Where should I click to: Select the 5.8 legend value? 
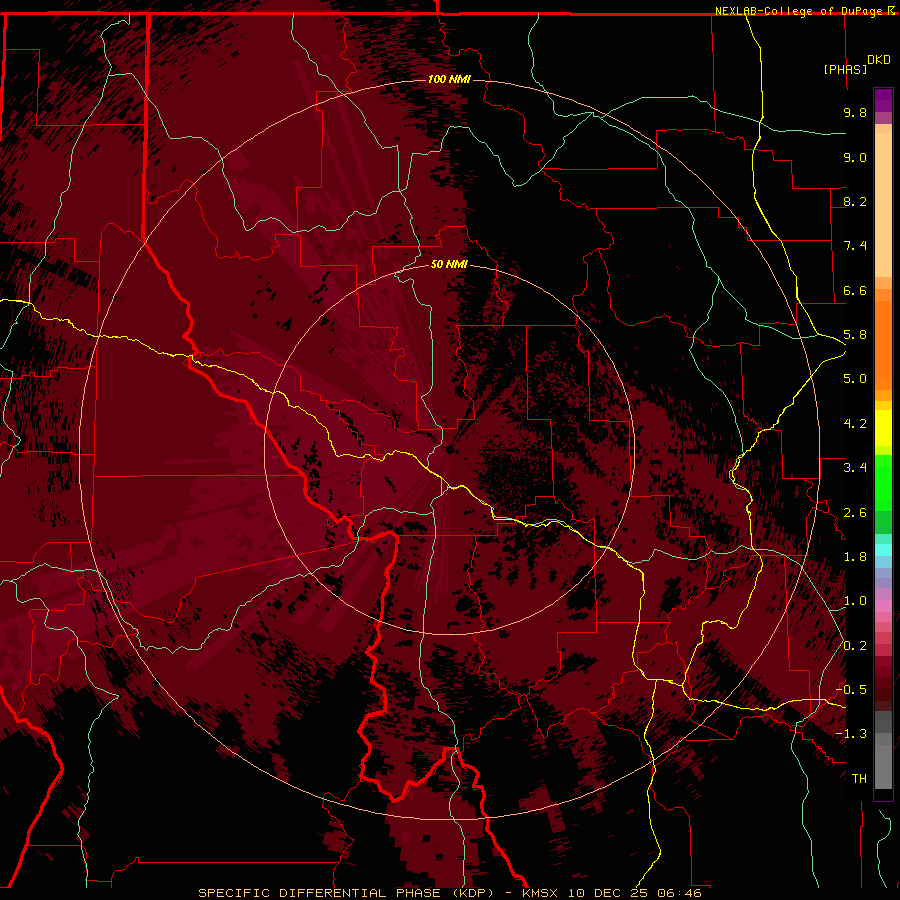tap(855, 335)
